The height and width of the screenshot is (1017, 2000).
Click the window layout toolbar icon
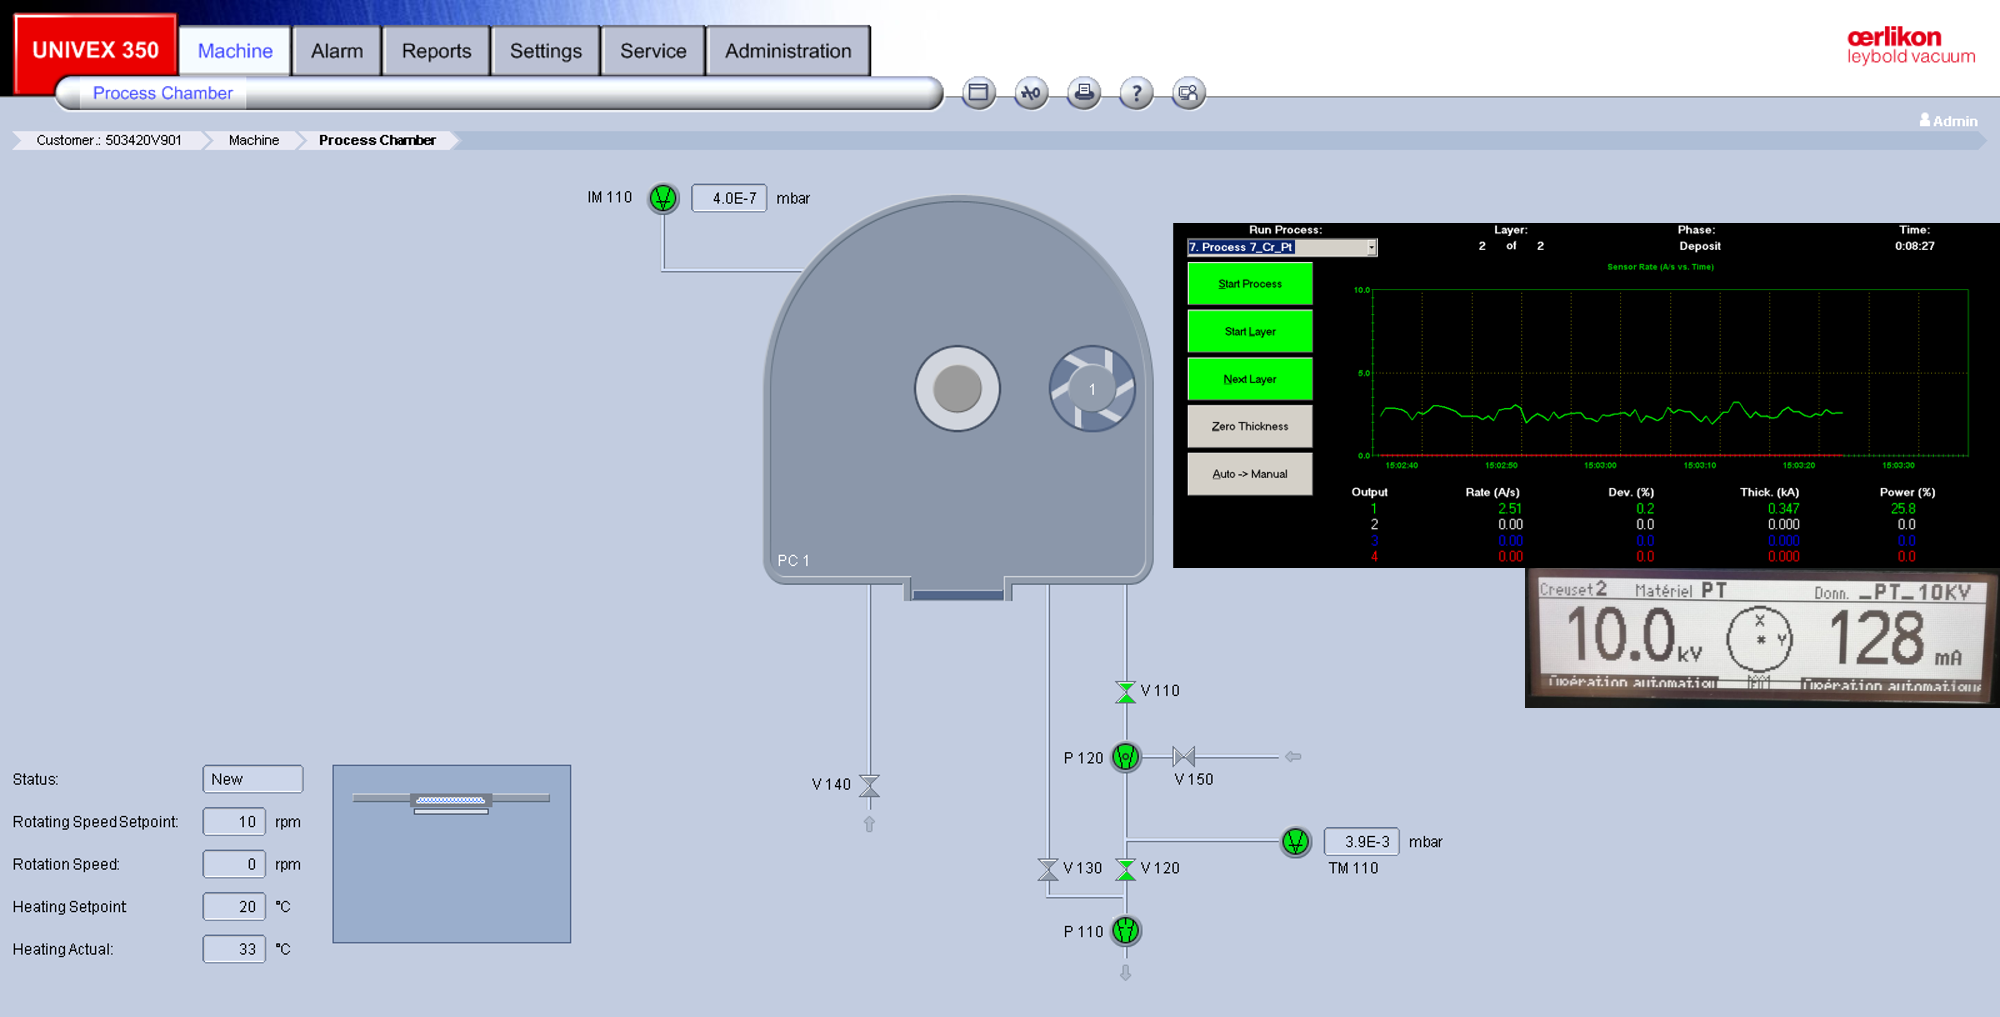[x=978, y=94]
